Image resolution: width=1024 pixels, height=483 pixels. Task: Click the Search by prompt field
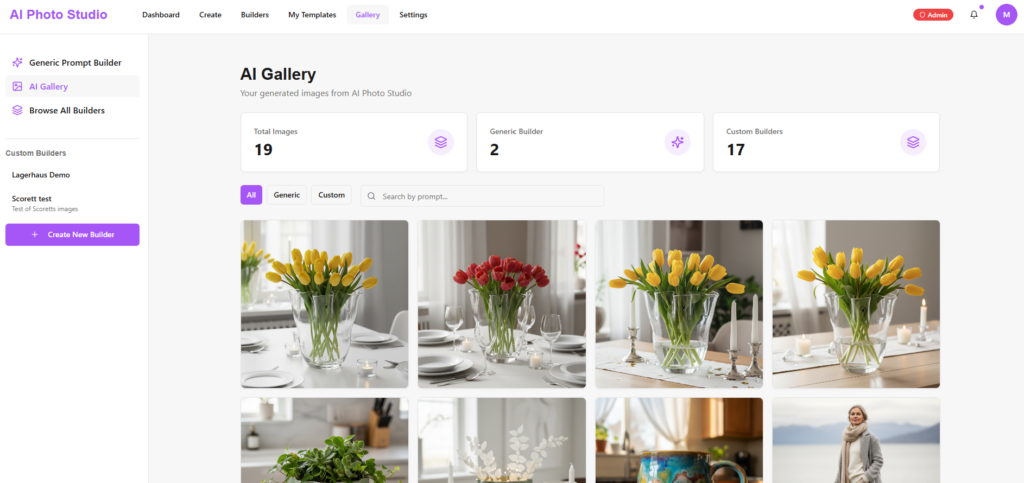coord(482,196)
